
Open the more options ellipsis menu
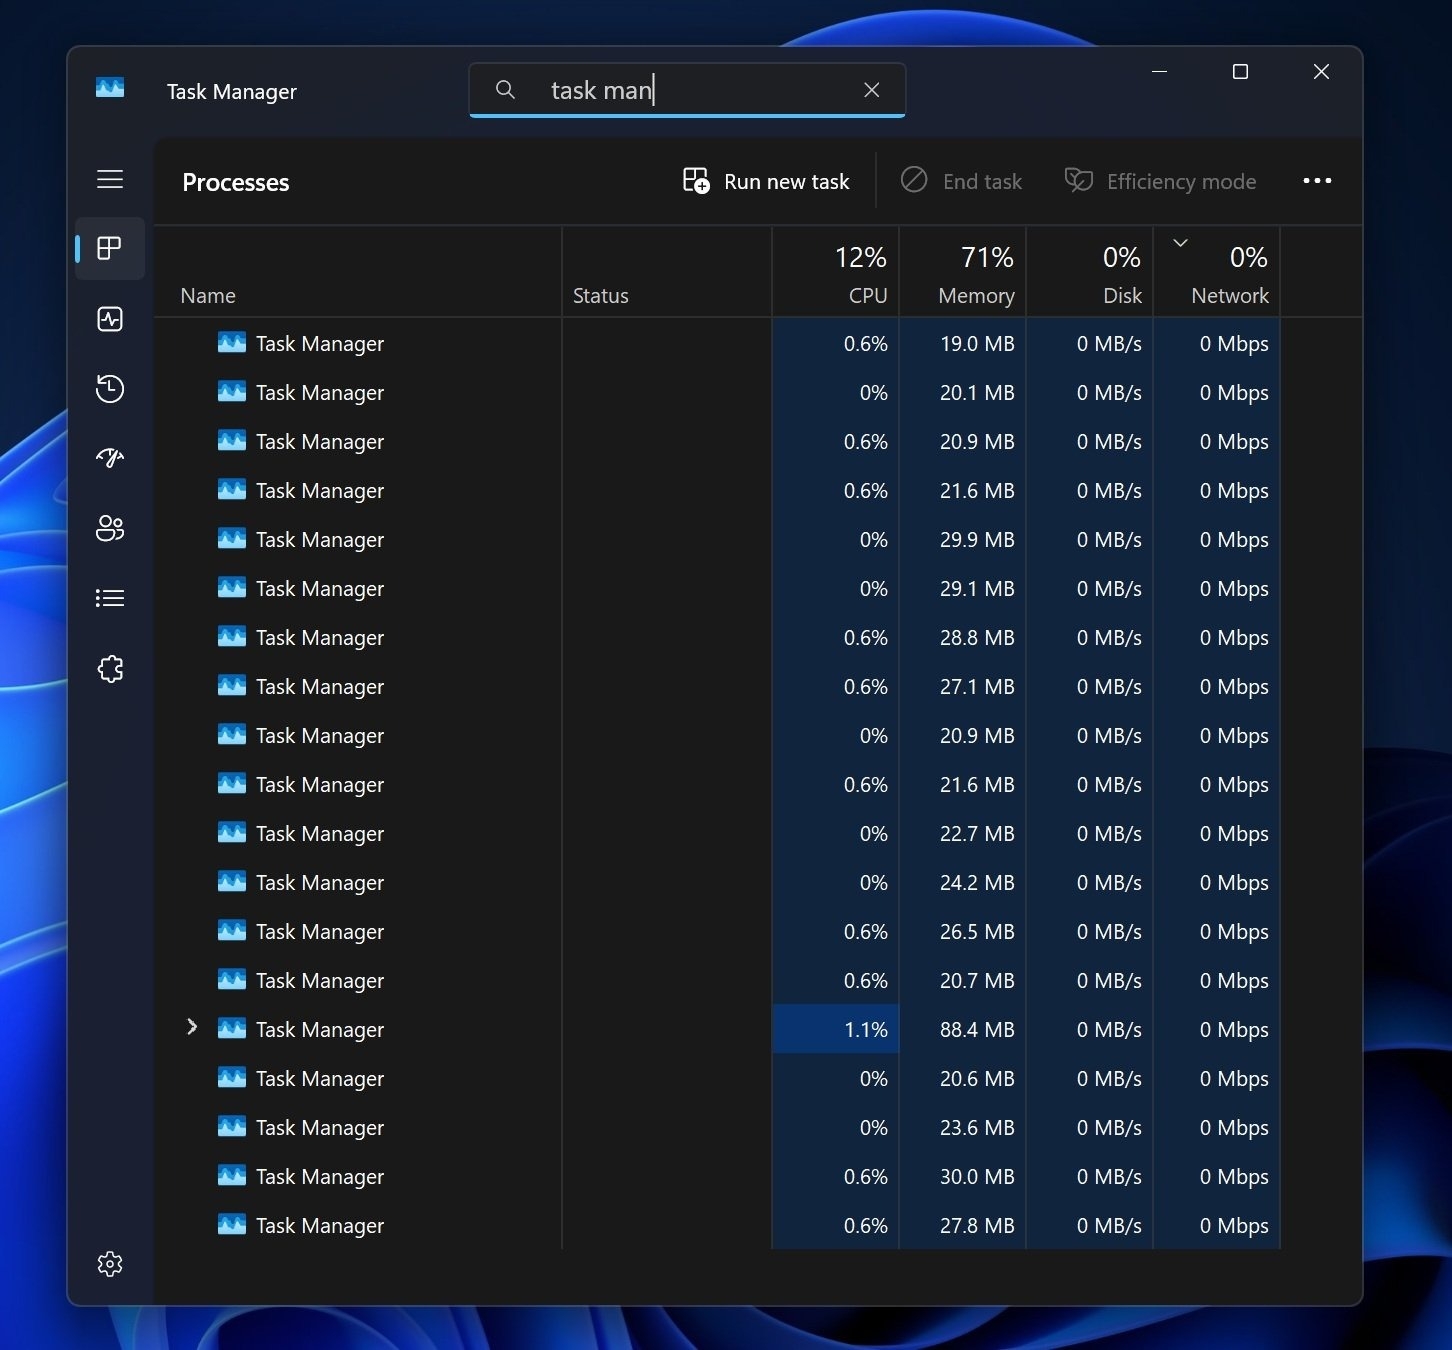coord(1317,181)
